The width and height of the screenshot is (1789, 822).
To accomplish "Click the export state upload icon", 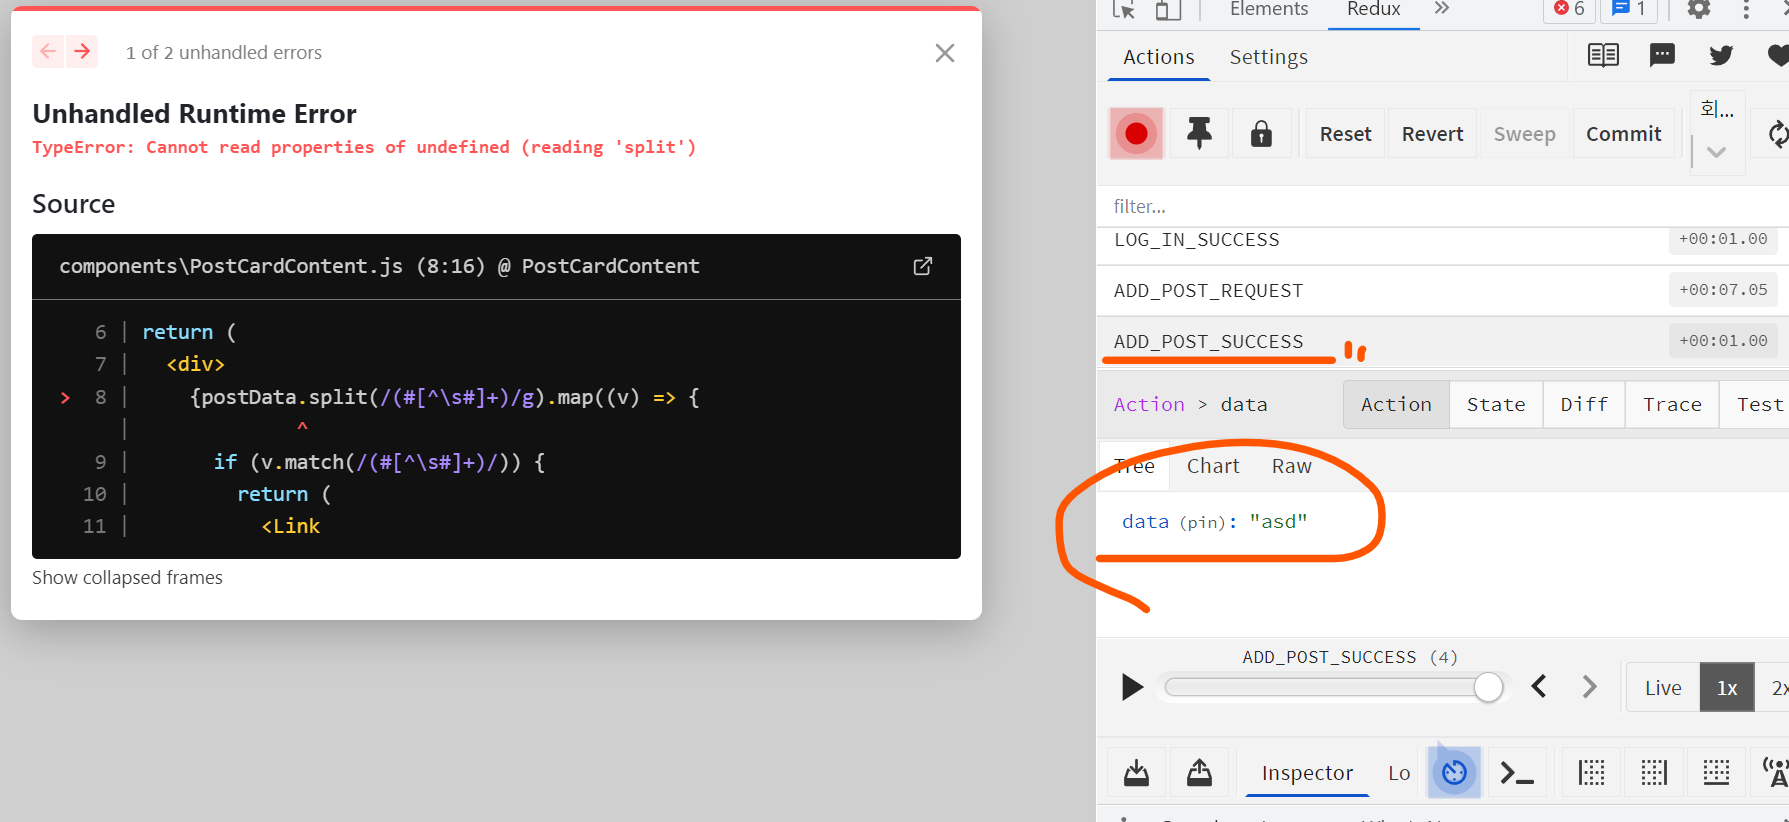I will tap(1199, 772).
